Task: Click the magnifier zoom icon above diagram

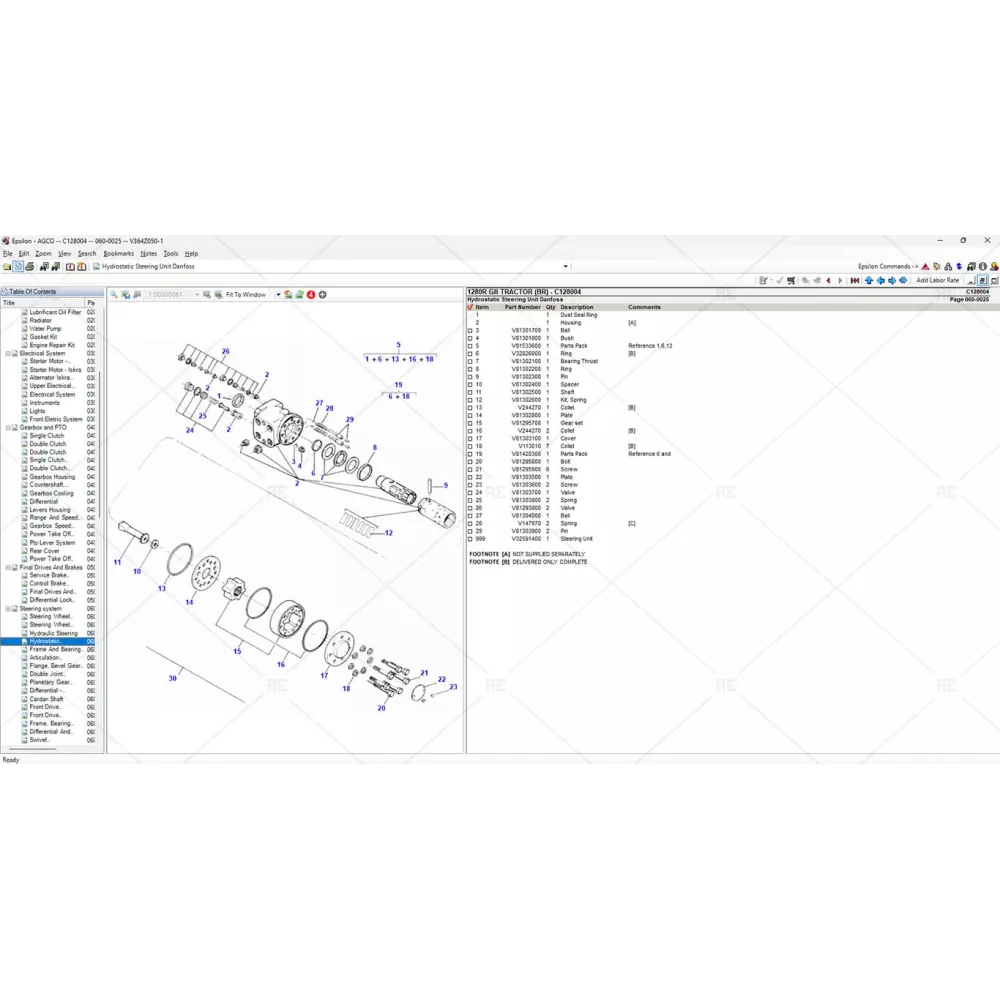Action: pyautogui.click(x=114, y=295)
